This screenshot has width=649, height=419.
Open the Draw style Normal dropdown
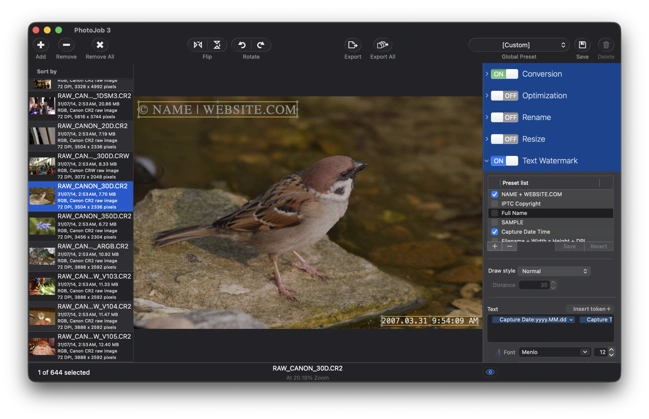pyautogui.click(x=554, y=271)
